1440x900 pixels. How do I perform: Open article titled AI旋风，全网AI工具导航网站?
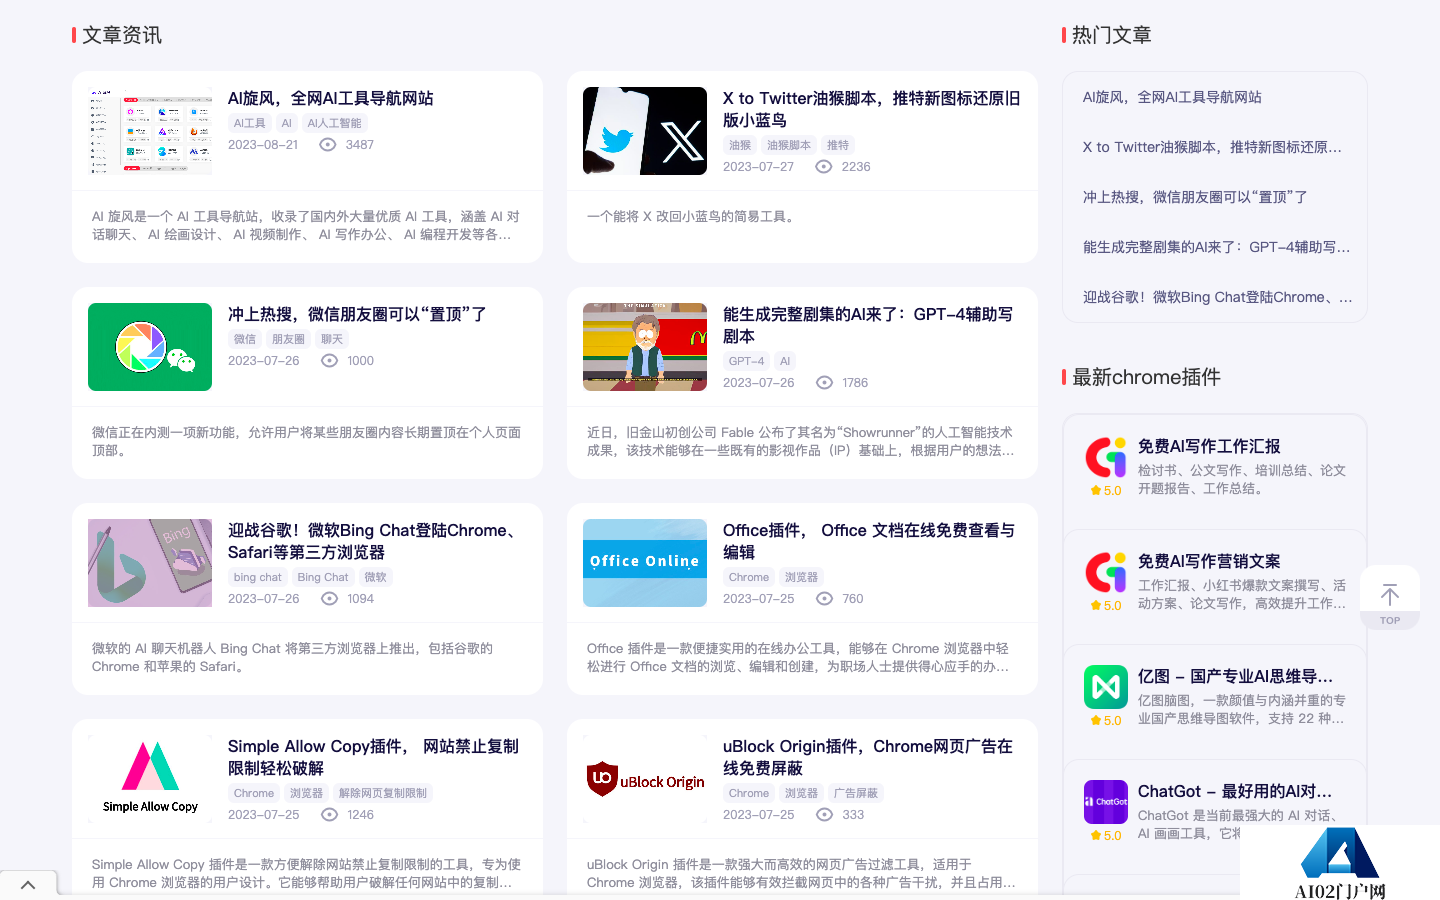[x=331, y=98]
